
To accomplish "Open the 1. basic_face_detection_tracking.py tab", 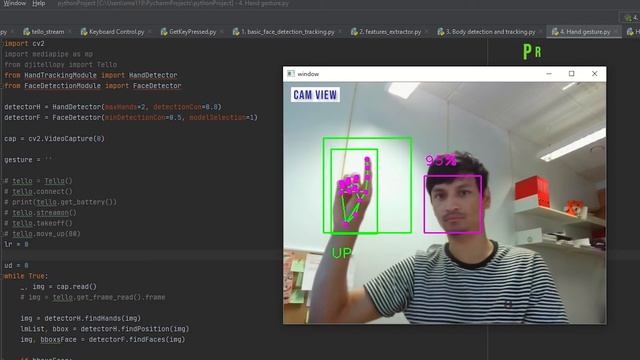I will (288, 31).
